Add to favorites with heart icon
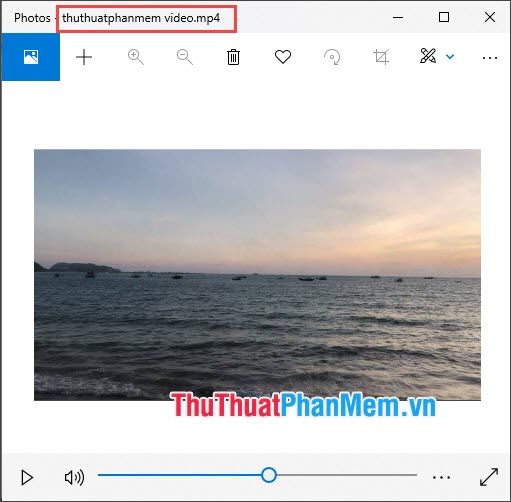Viewport: 511px width, 502px height. [283, 57]
